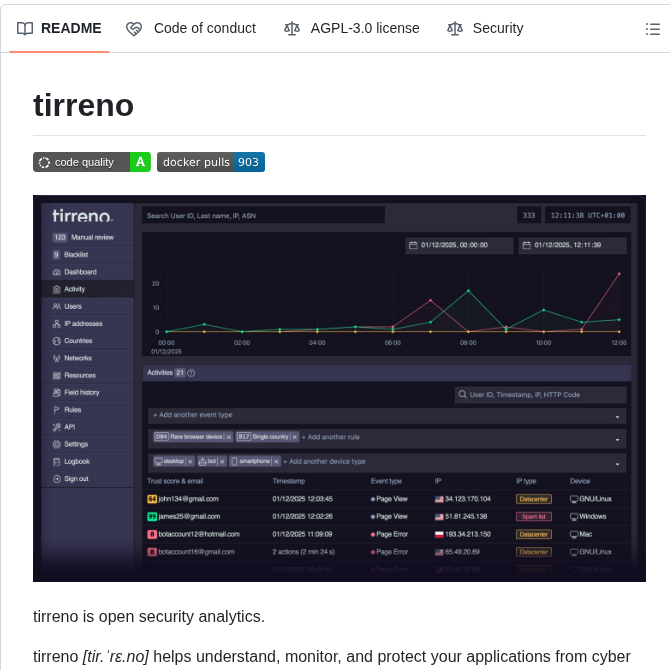
Task: Open the README tab
Action: coord(59,28)
